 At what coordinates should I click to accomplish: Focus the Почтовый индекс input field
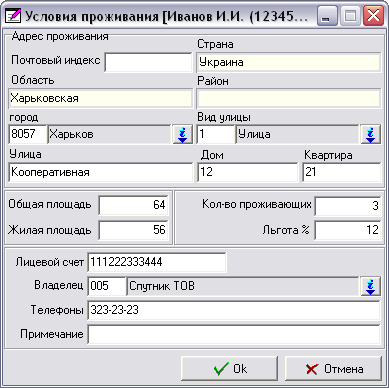click(148, 62)
